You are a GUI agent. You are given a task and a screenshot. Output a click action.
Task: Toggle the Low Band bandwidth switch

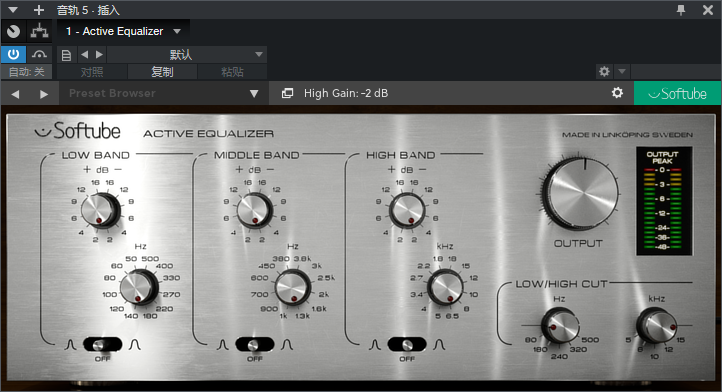[102, 344]
